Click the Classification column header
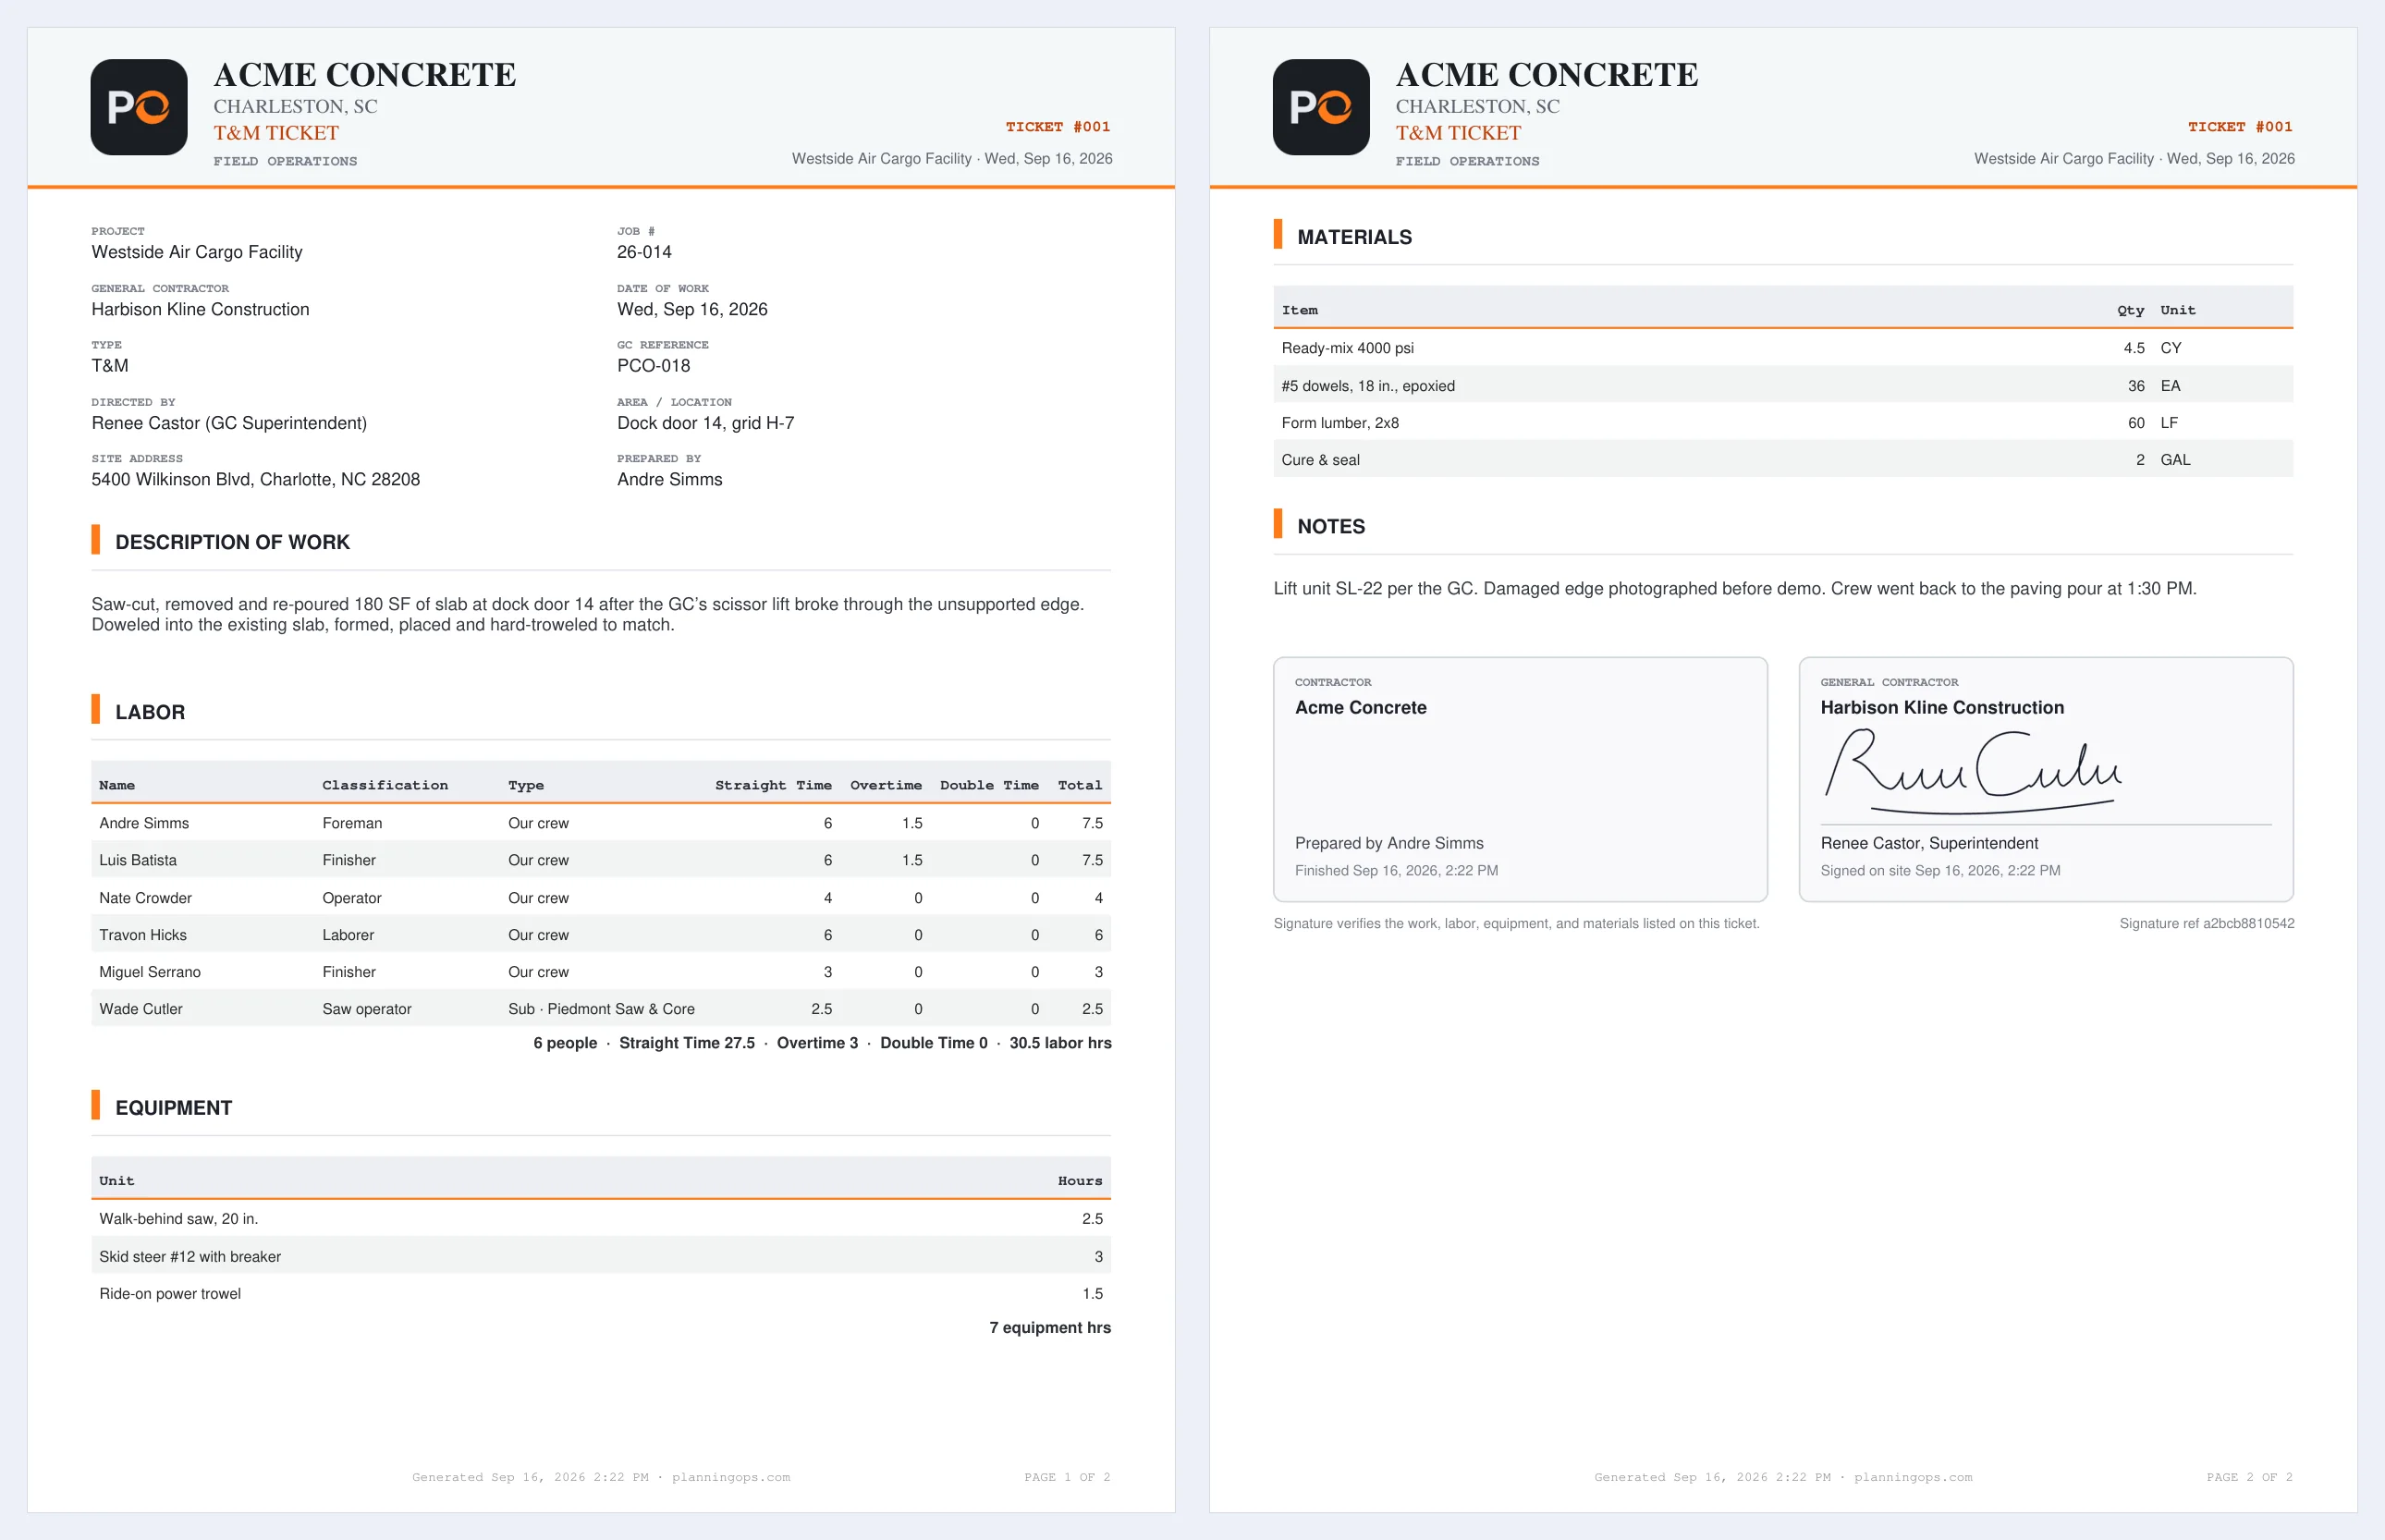Viewport: 2385px width, 1540px height. click(x=385, y=785)
